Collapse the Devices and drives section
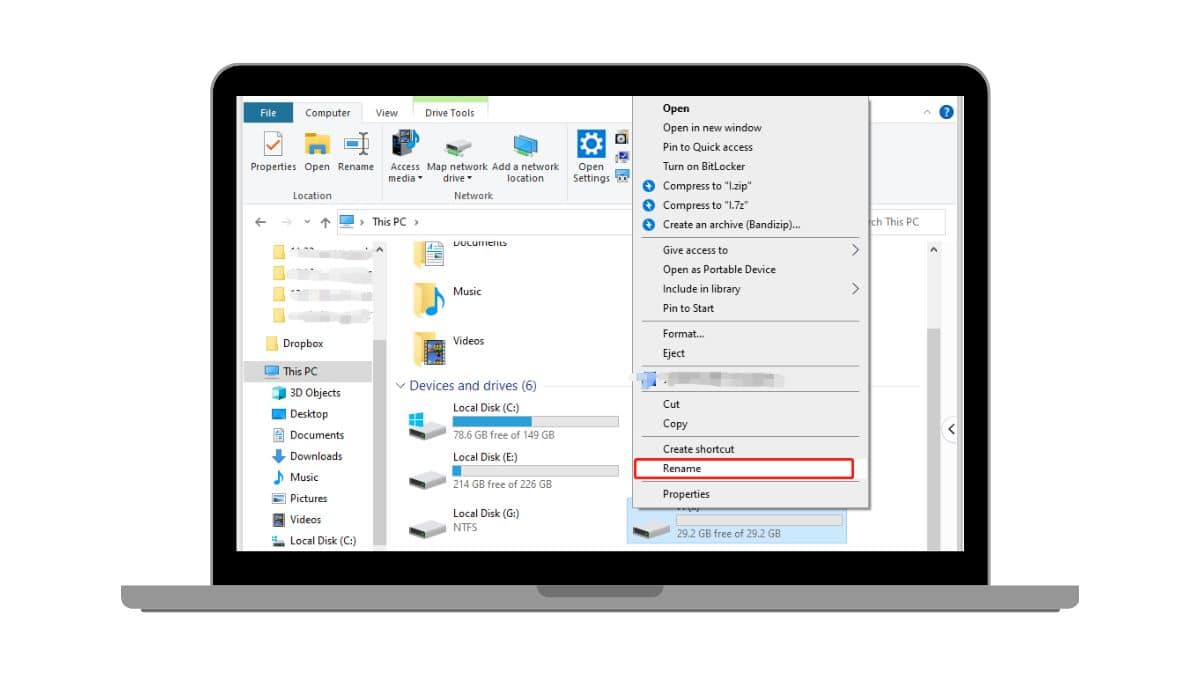1200x675 pixels. tap(400, 385)
